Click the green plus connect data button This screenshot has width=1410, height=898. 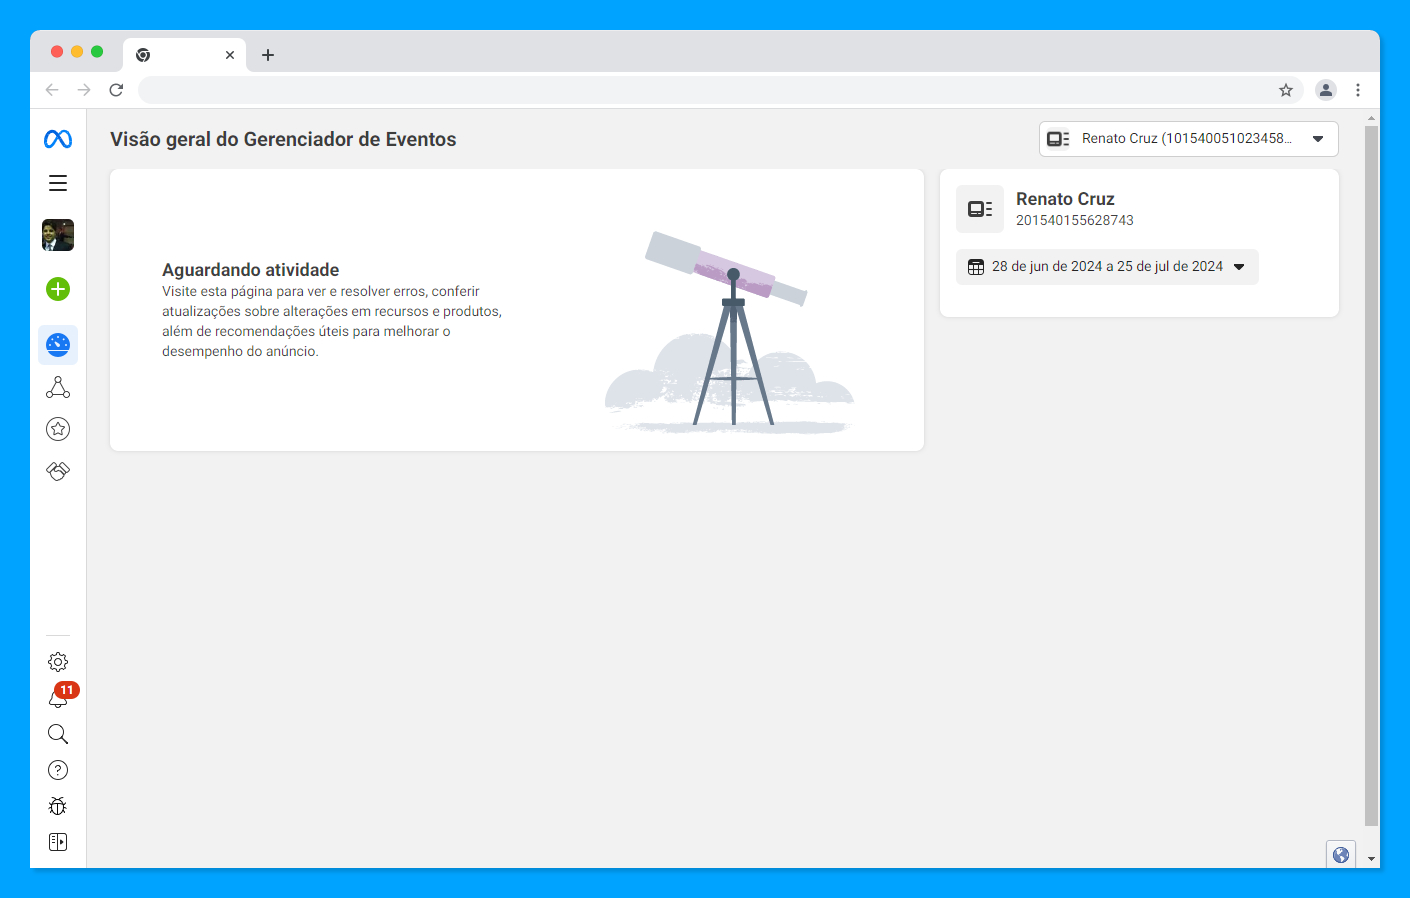pyautogui.click(x=58, y=289)
